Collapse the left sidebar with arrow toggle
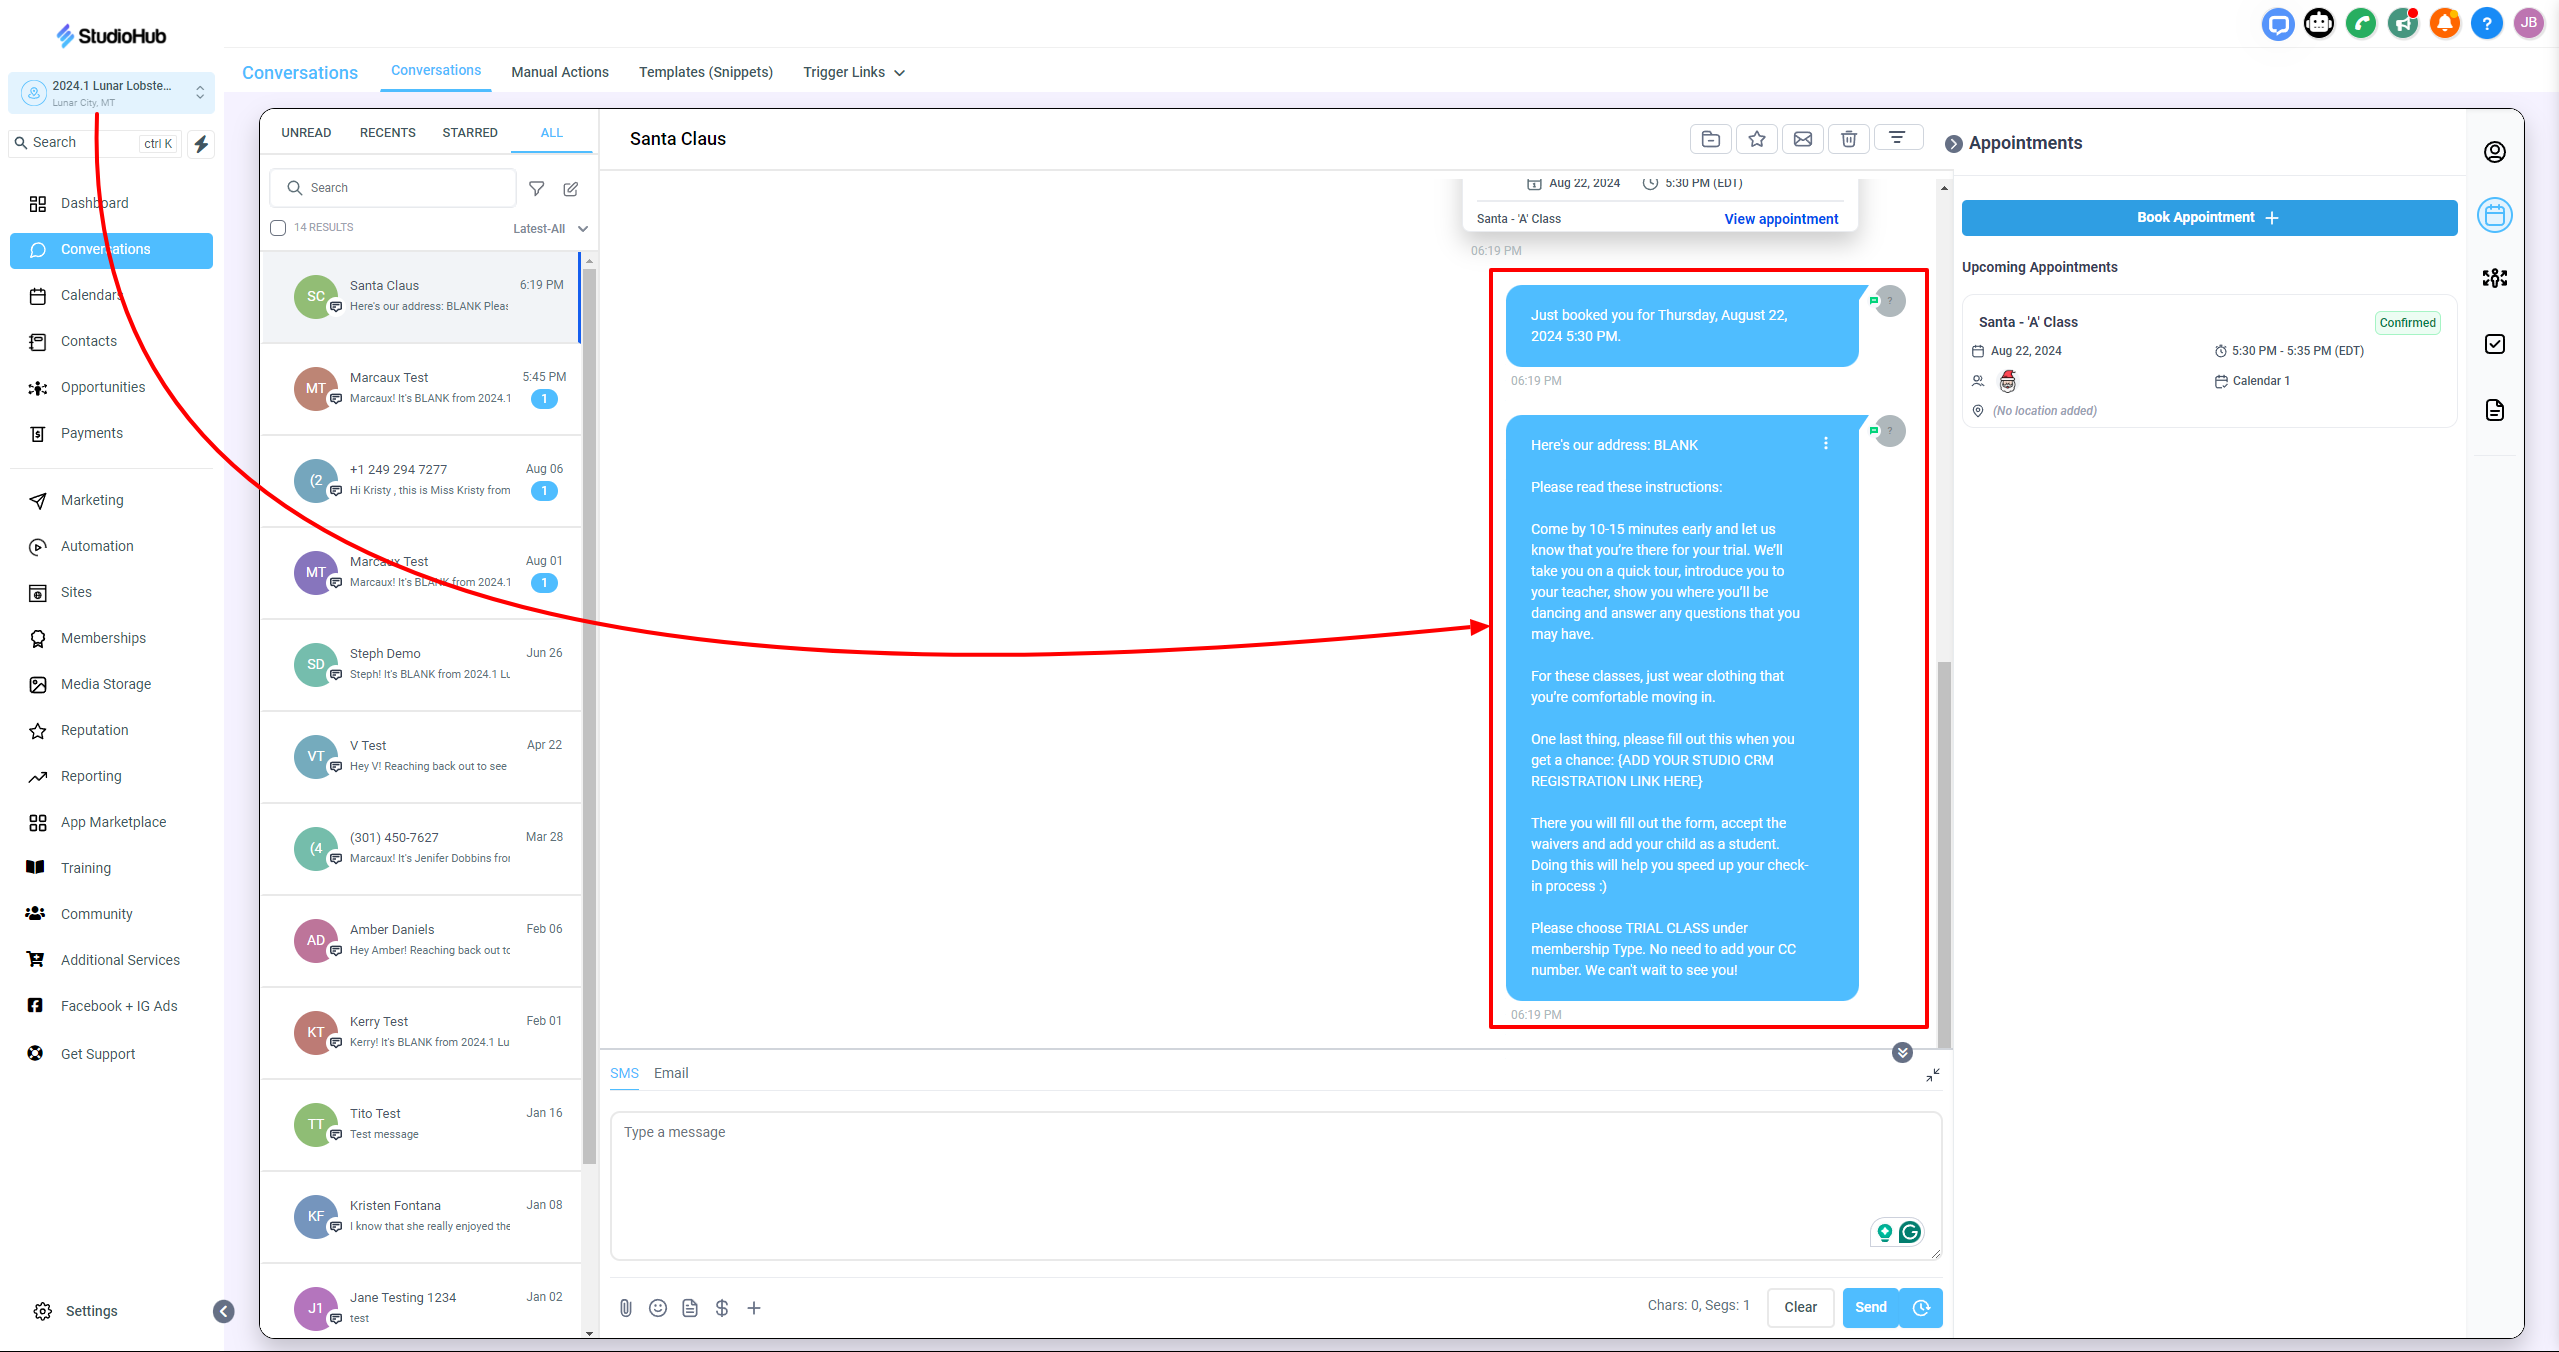2559x1352 pixels. 224,1311
